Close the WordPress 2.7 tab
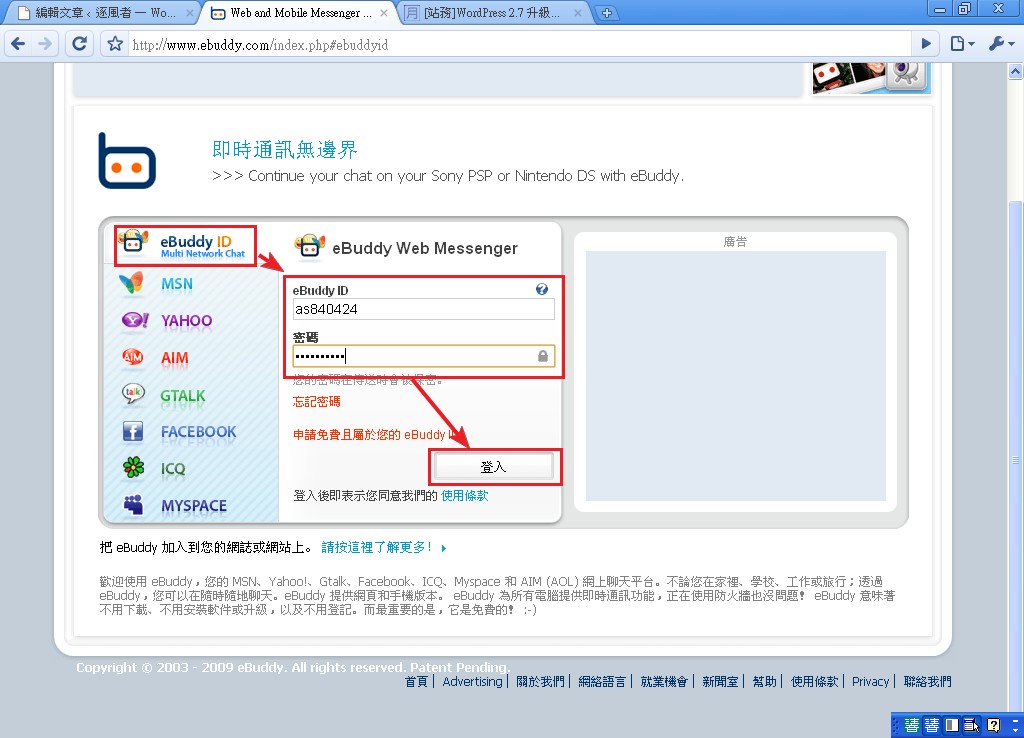This screenshot has height=738, width=1024. (579, 13)
